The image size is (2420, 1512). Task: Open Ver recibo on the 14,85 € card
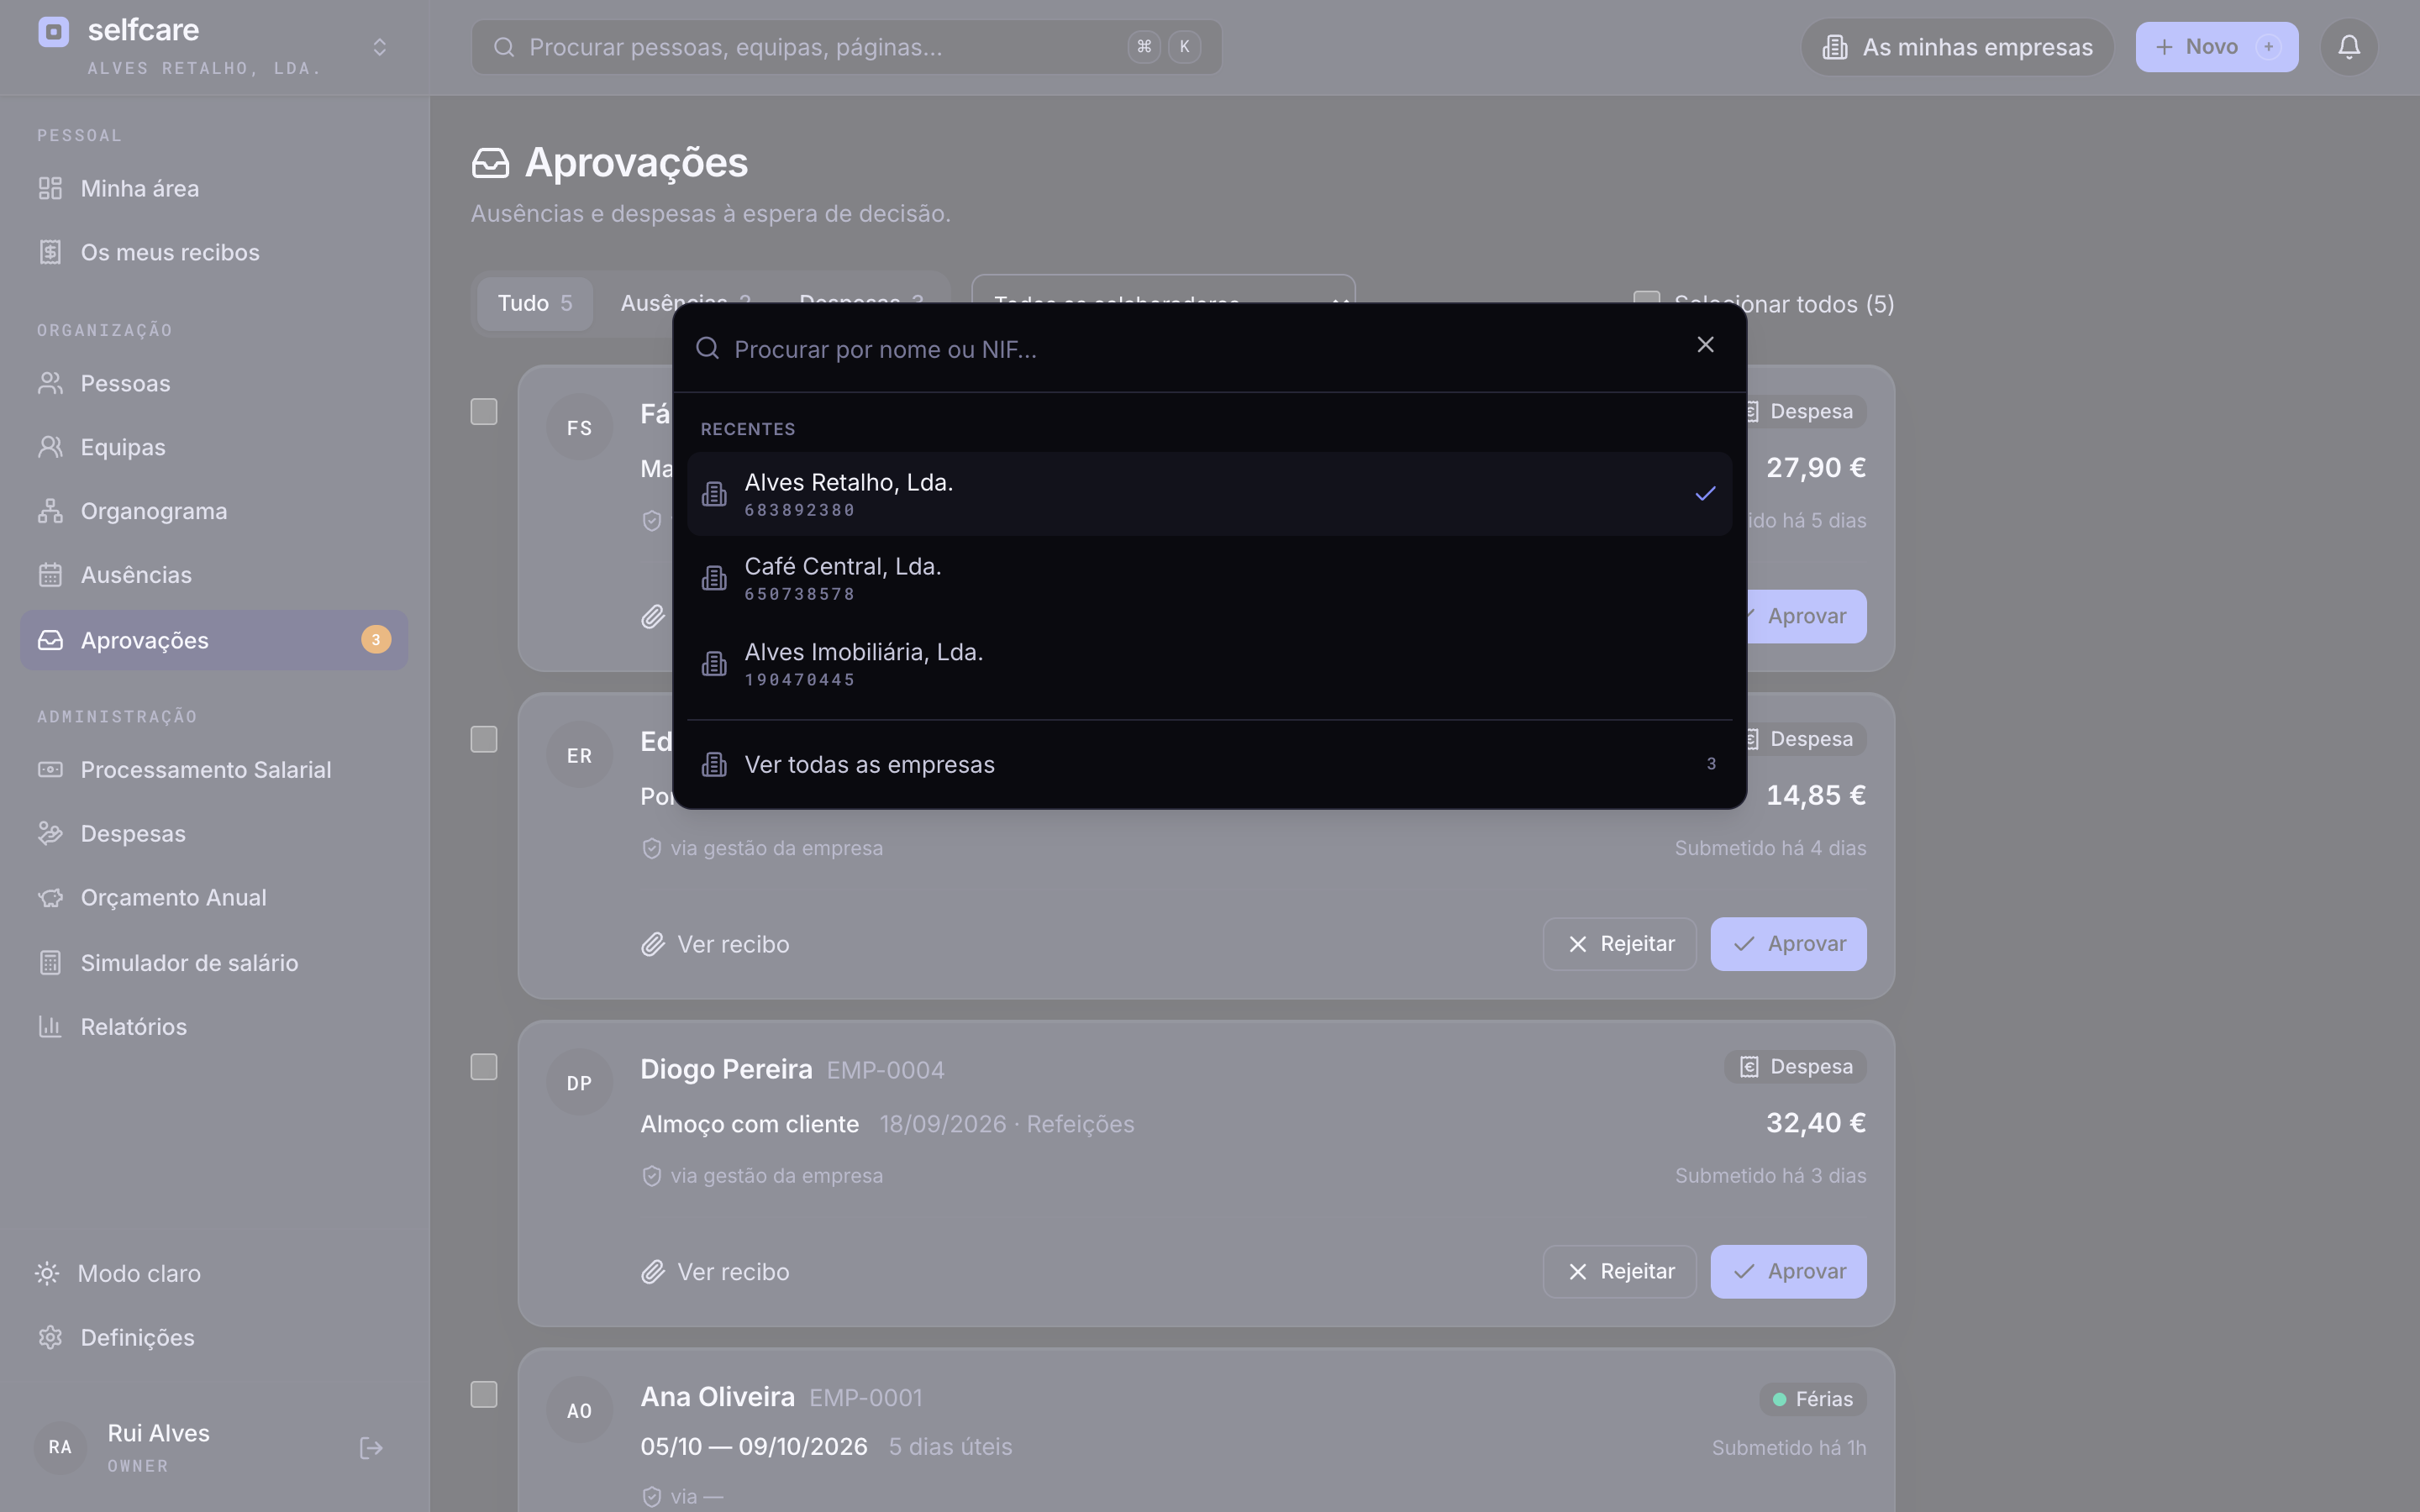click(715, 944)
